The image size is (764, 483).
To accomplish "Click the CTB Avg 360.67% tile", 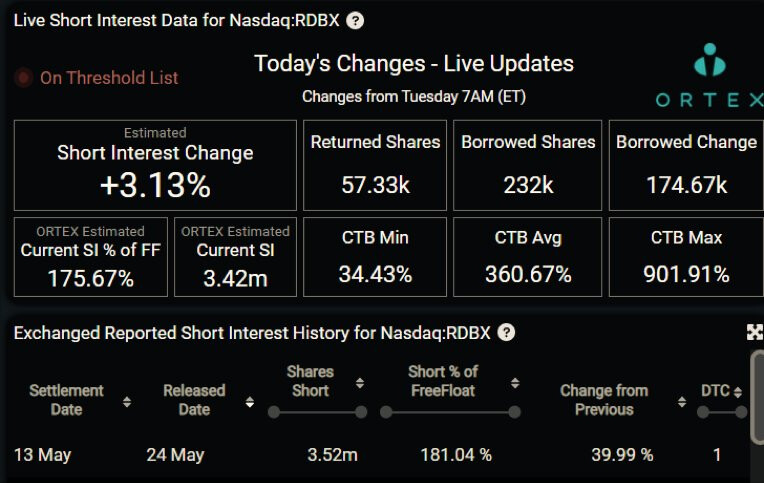I will click(x=528, y=257).
